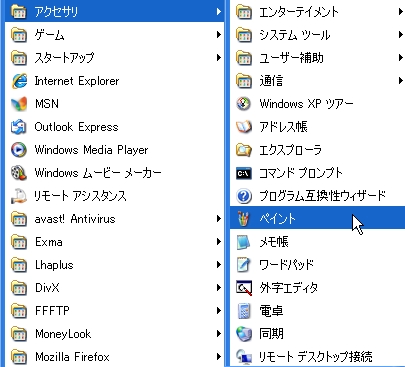
Task: Click the 同期 sync icon
Action: [244, 334]
